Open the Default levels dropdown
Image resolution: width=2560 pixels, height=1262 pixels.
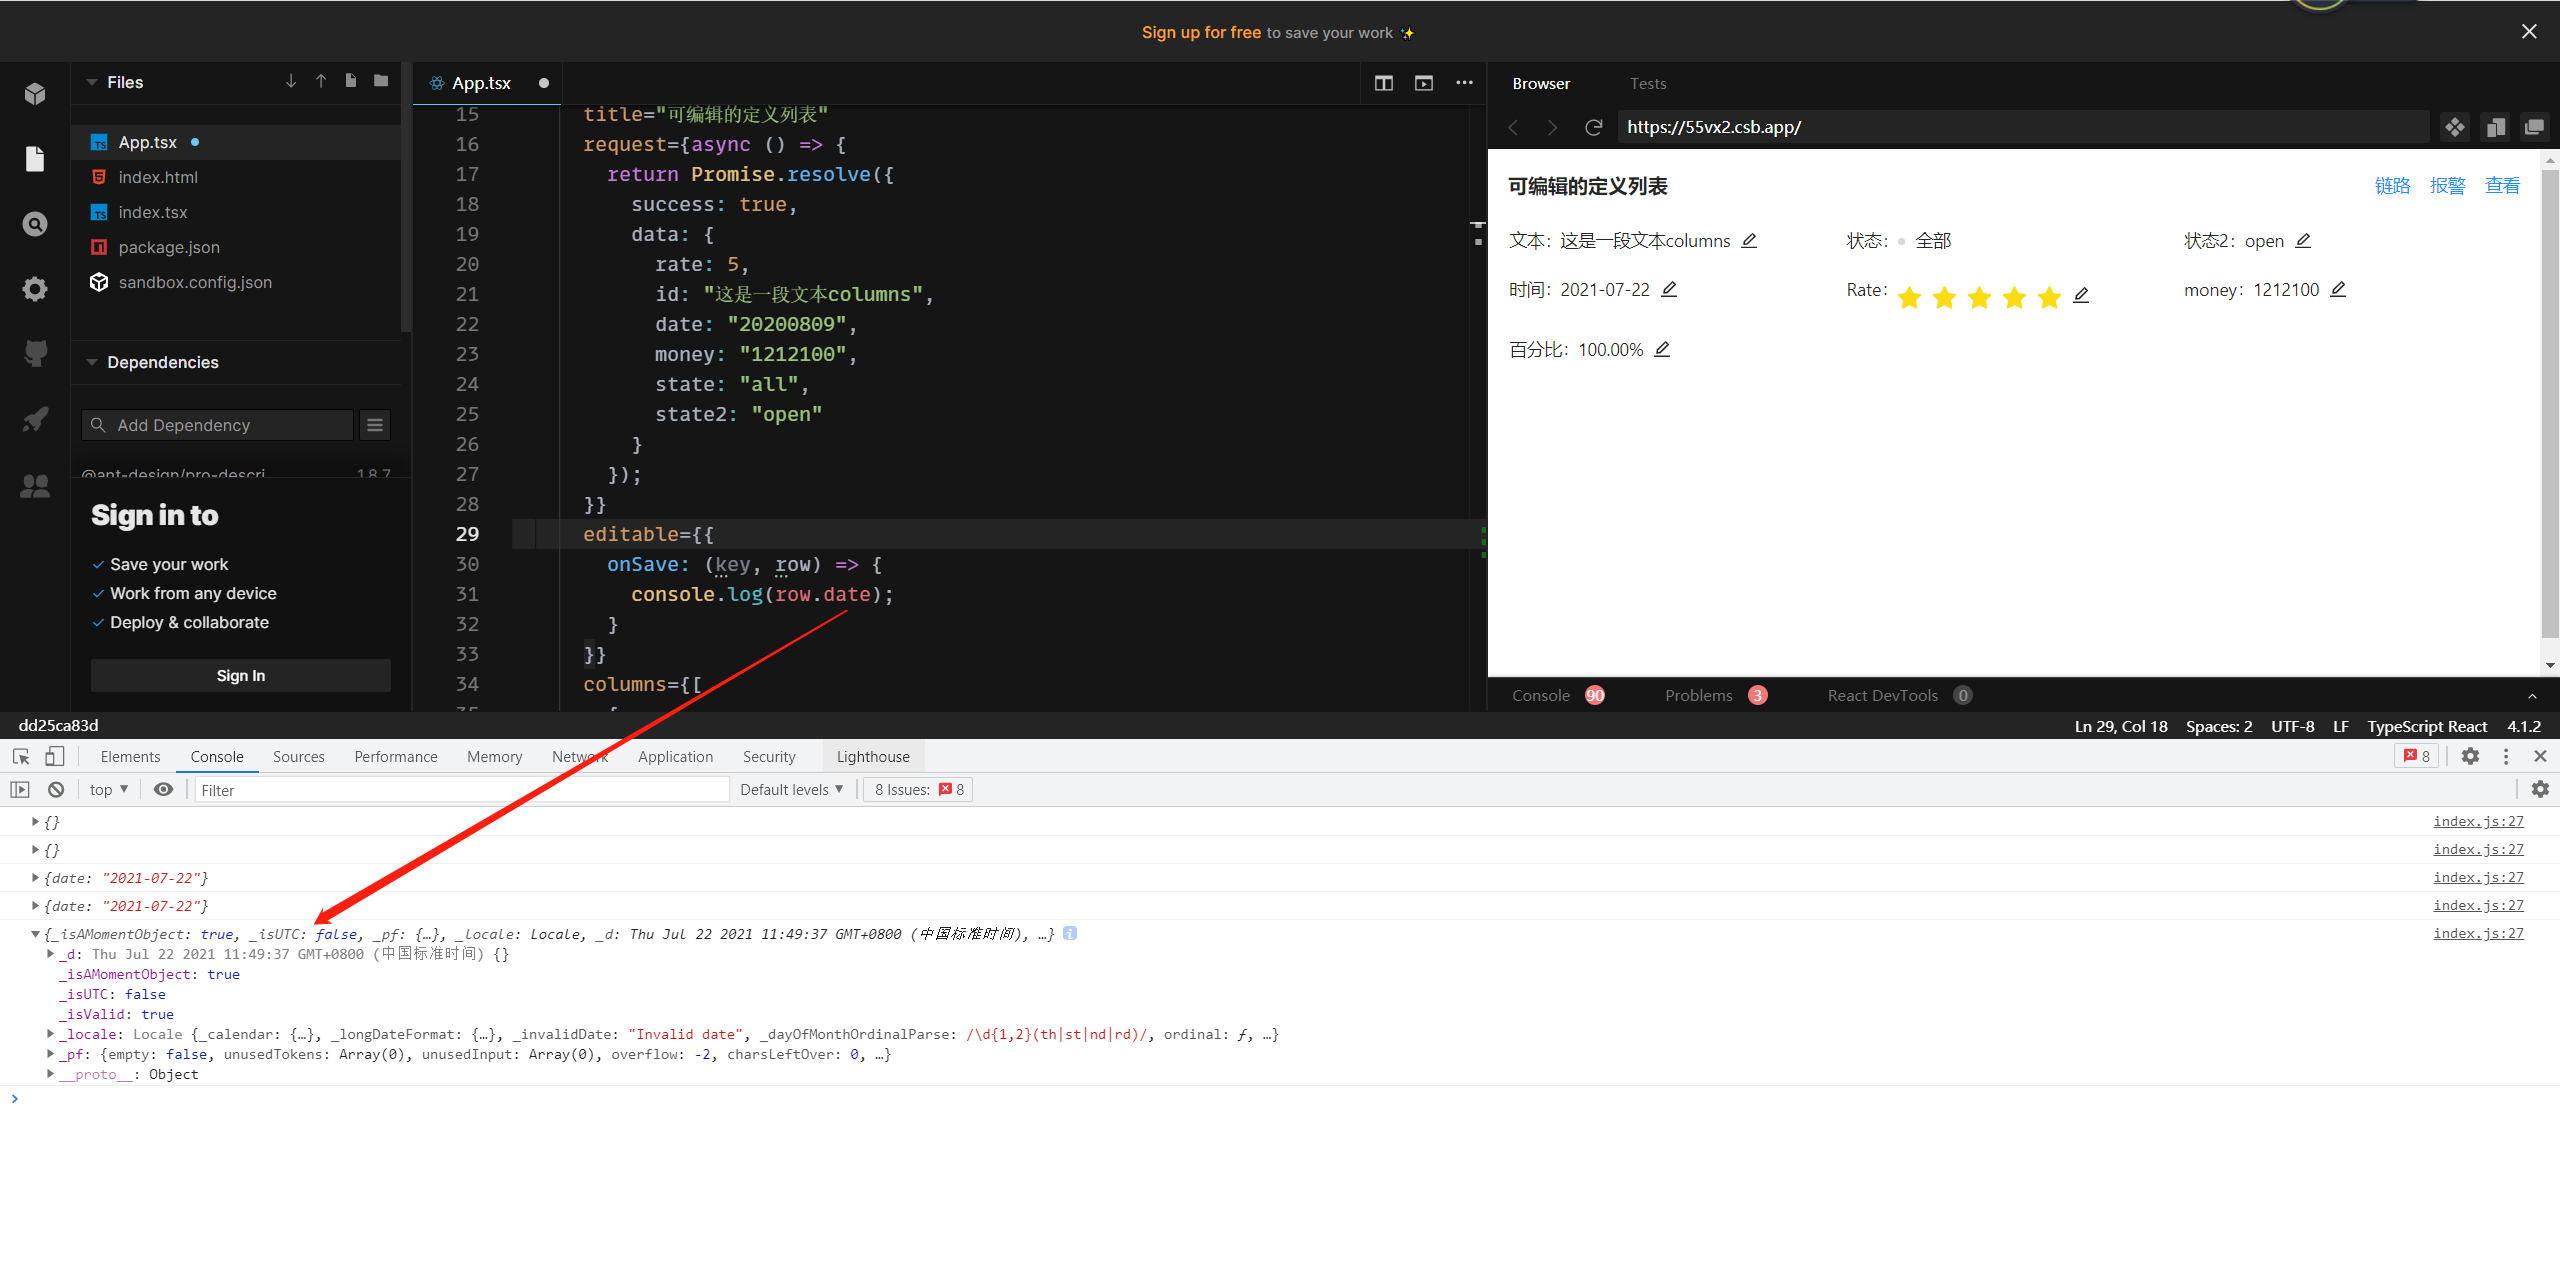(791, 789)
